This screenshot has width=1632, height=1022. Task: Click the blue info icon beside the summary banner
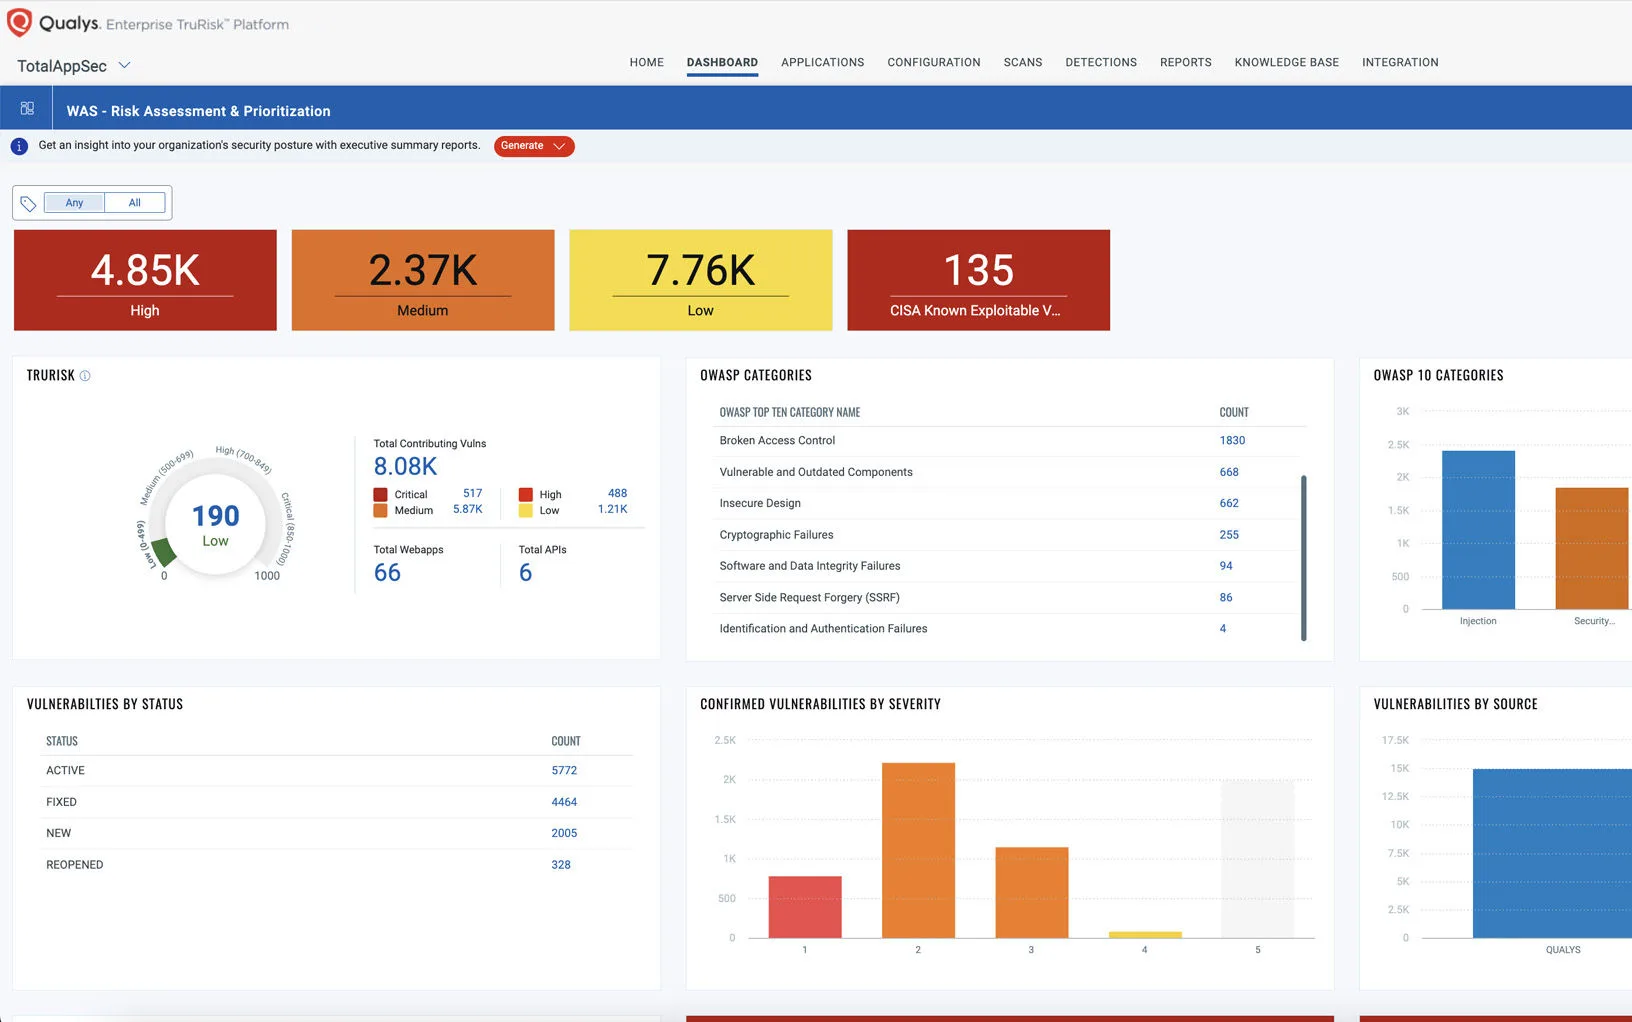pos(18,146)
